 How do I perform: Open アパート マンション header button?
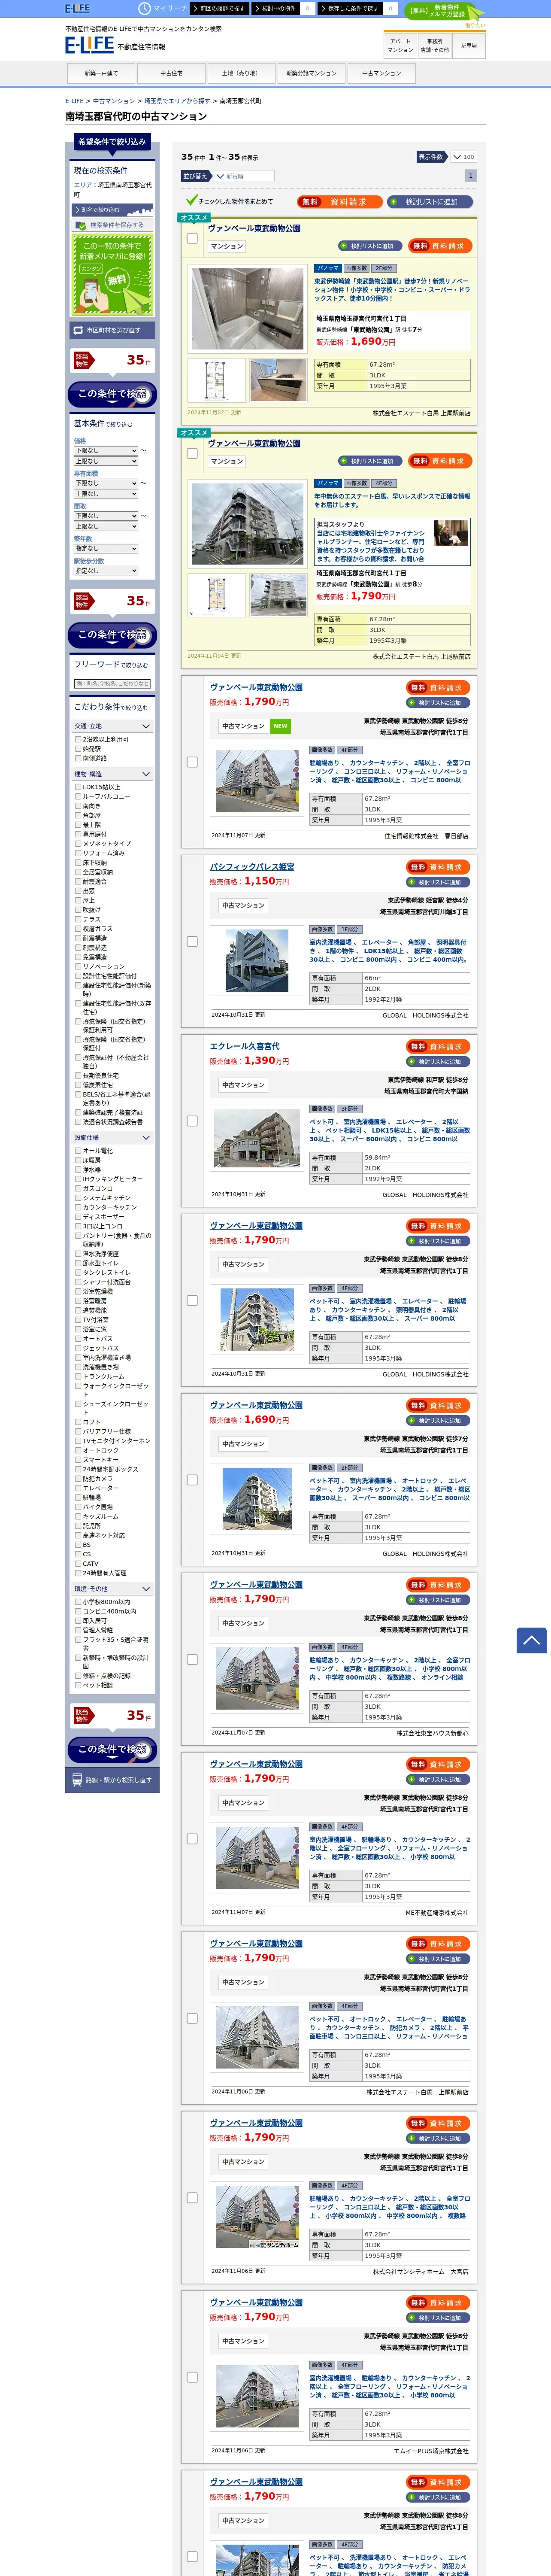point(401,46)
